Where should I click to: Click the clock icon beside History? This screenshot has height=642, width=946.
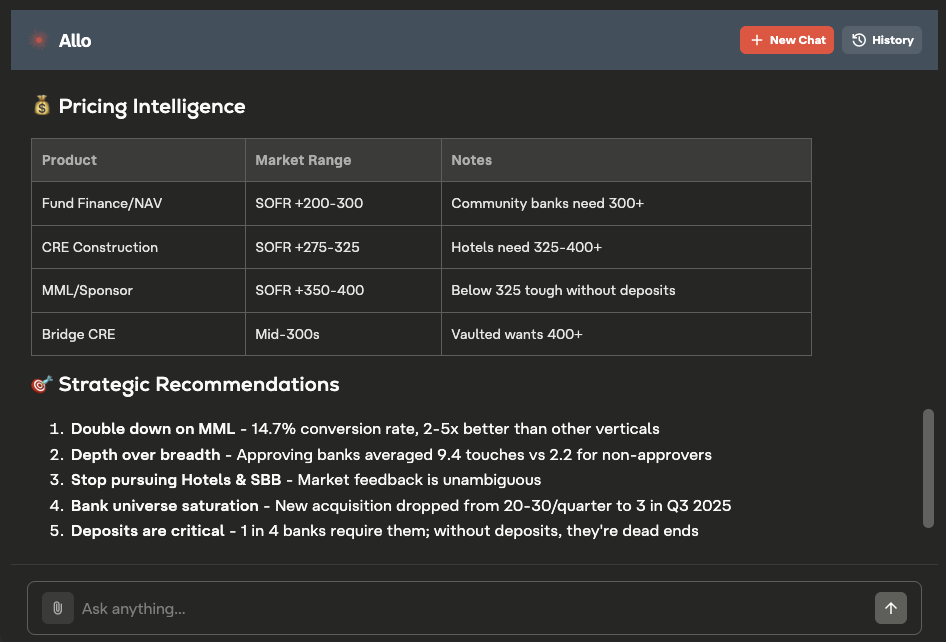(858, 40)
